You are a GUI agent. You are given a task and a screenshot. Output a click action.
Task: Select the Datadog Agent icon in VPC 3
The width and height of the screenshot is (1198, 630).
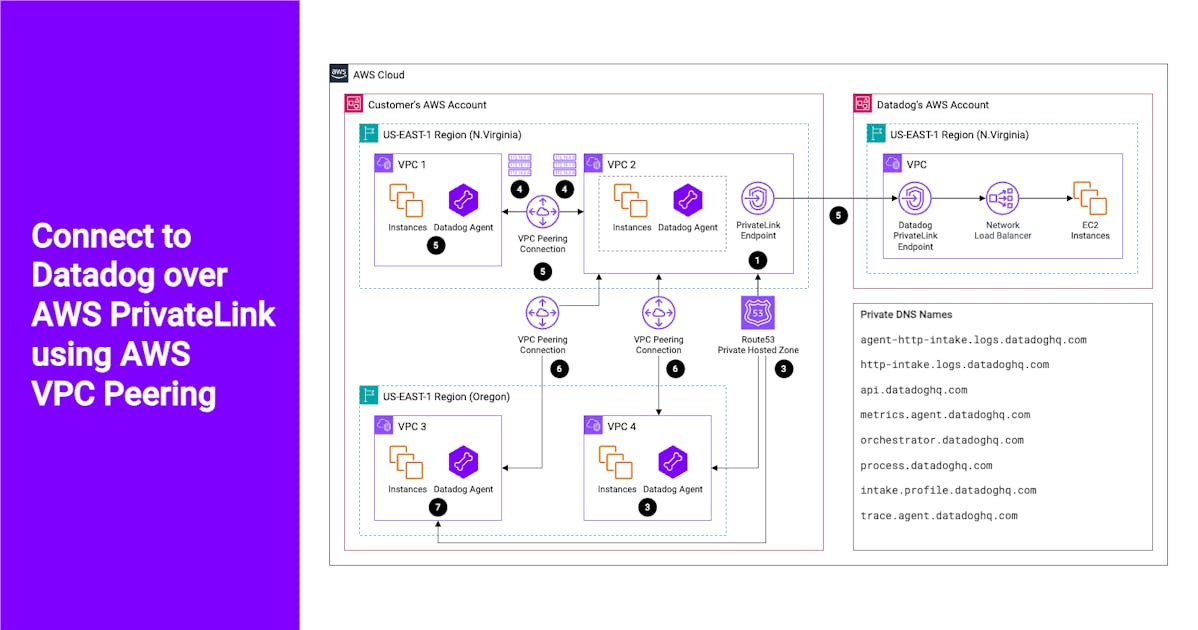(463, 462)
